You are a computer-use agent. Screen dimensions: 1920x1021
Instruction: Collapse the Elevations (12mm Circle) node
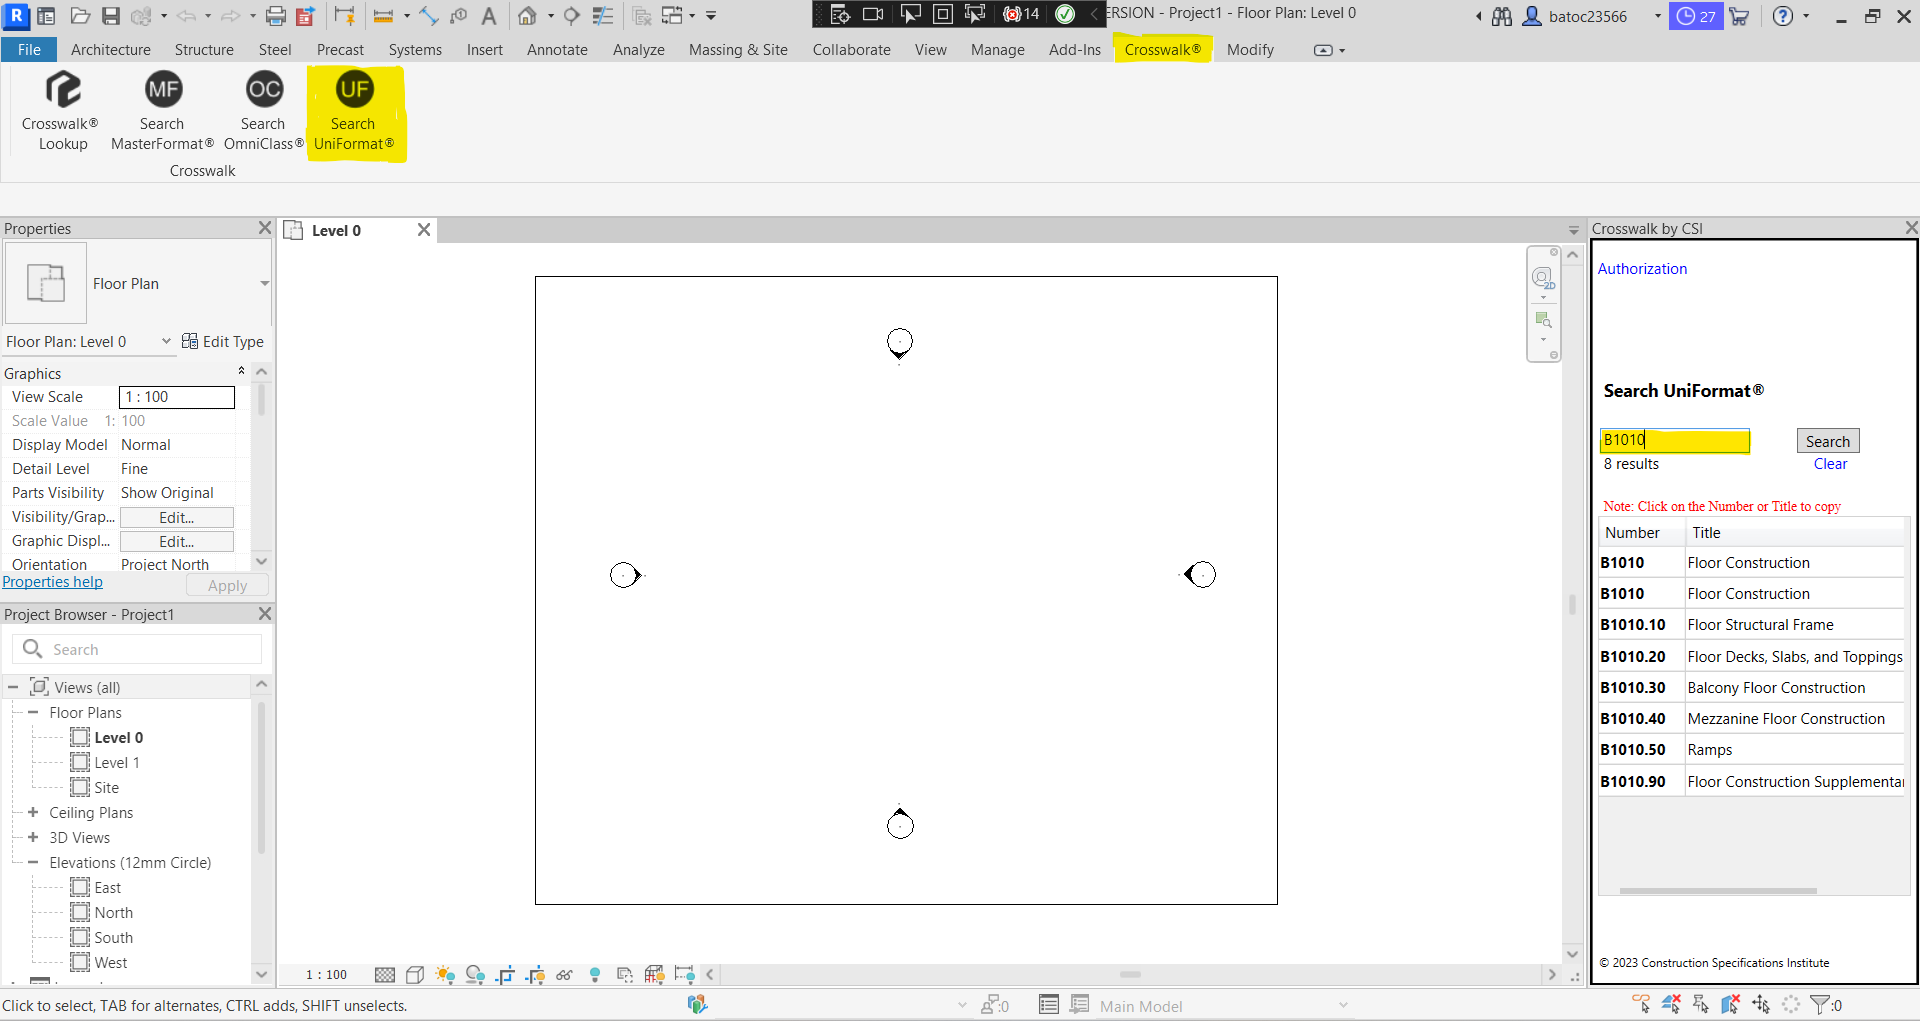[33, 863]
